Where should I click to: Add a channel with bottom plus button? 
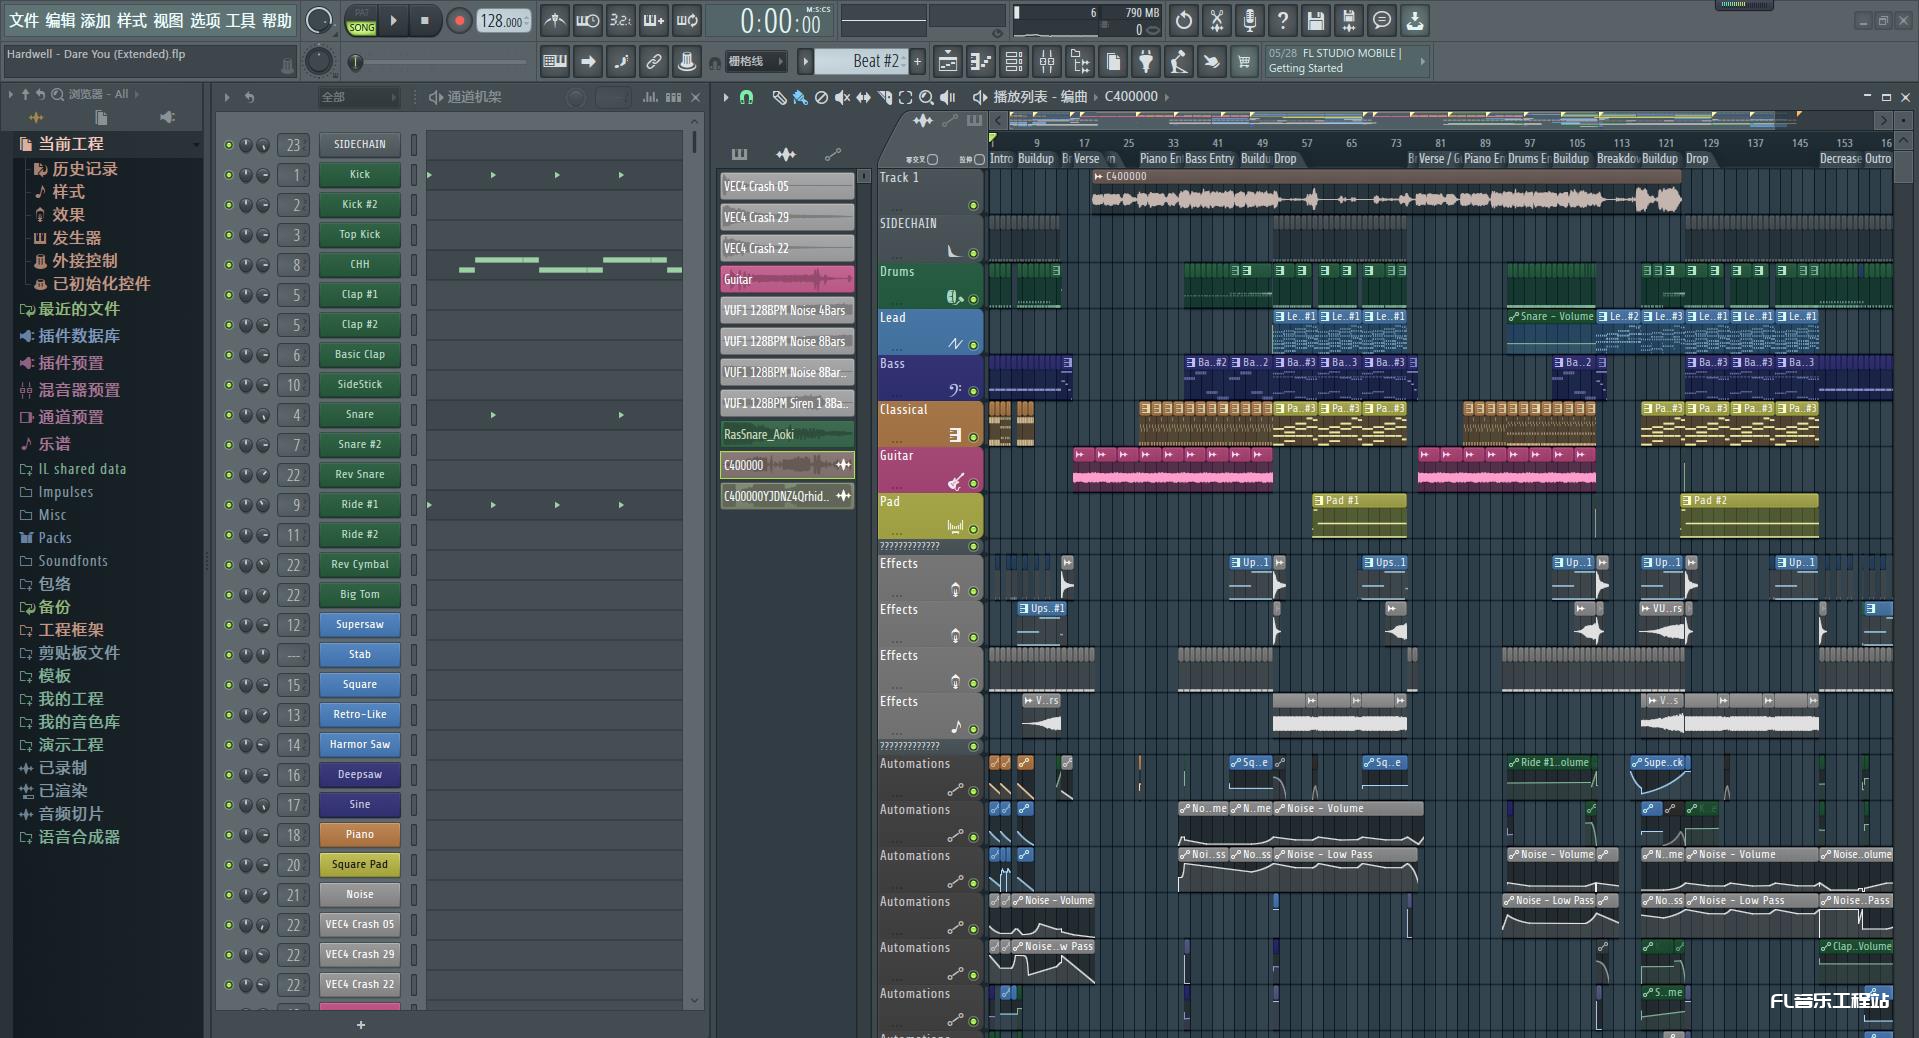coord(361,1025)
